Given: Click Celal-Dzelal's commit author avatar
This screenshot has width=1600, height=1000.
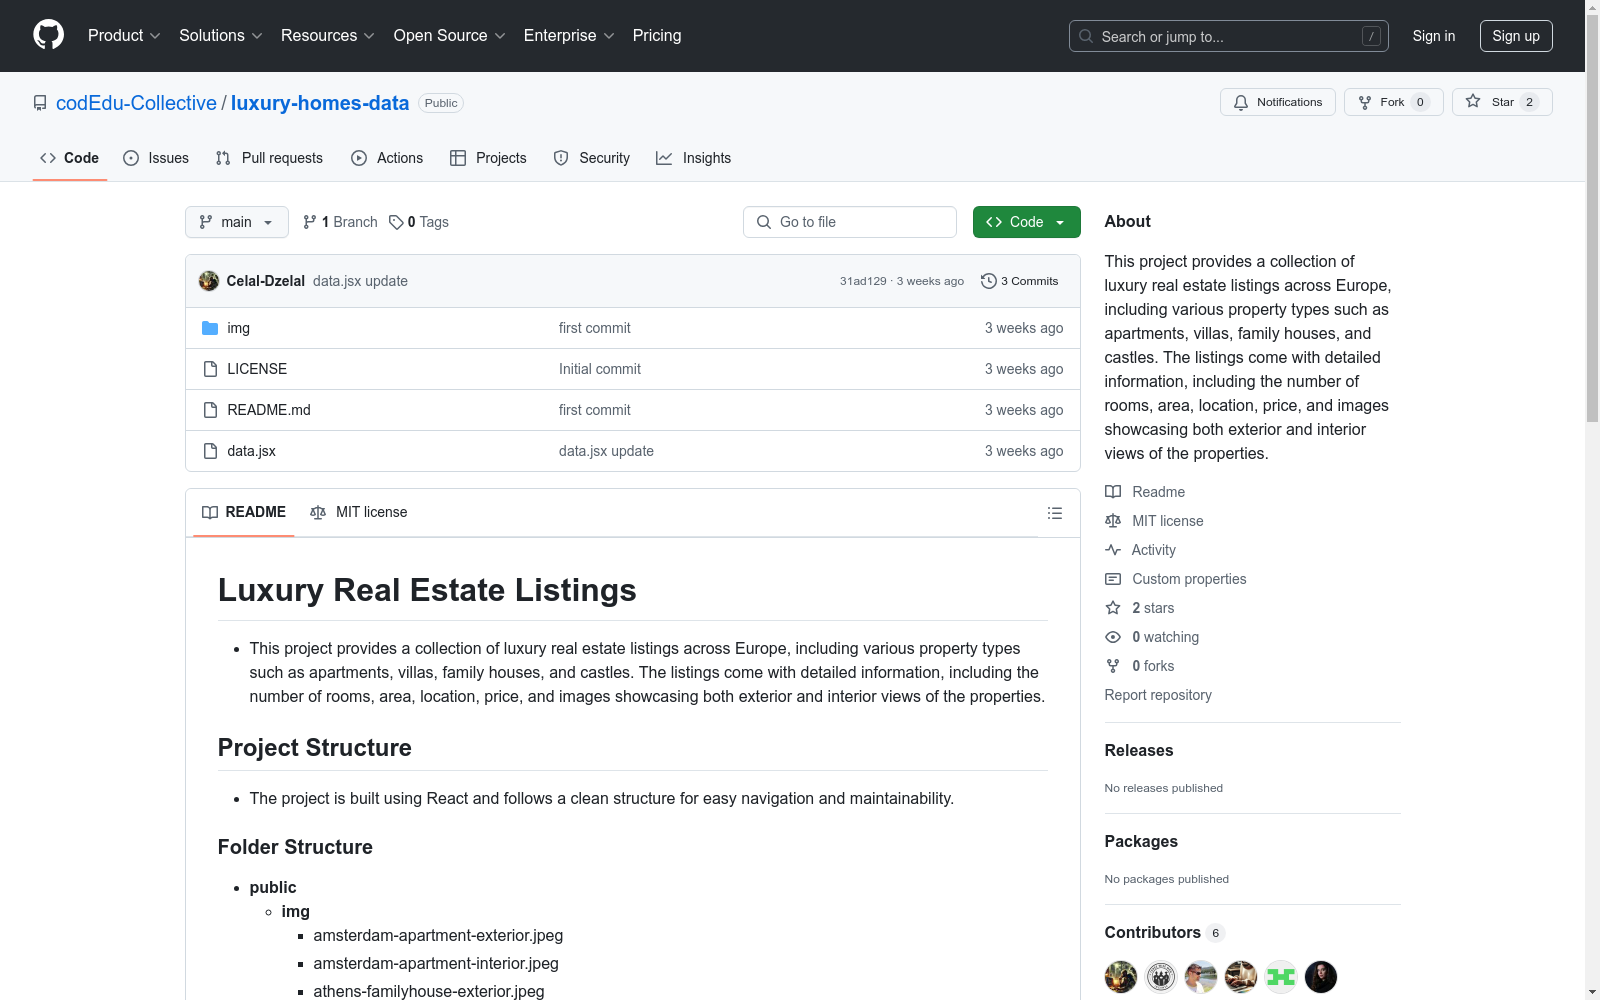Looking at the screenshot, I should point(209,281).
